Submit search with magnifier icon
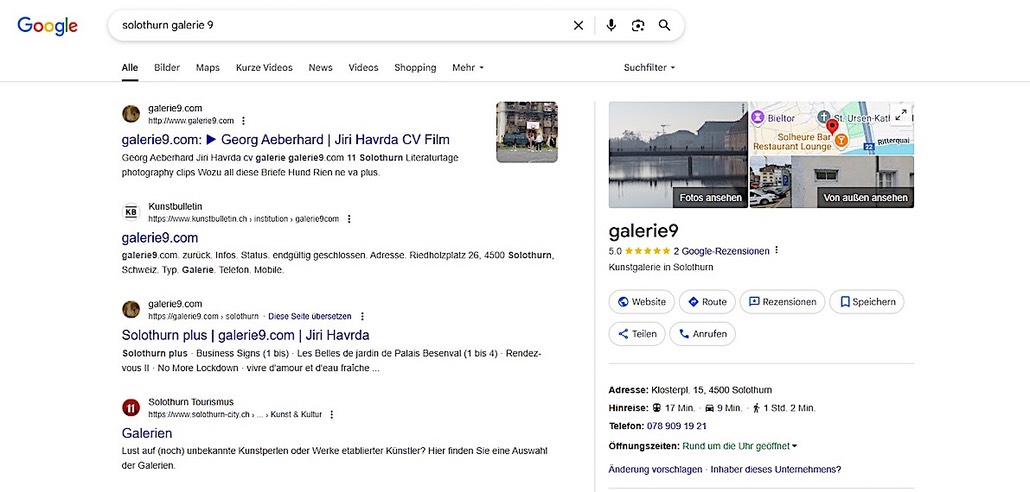The image size is (1030, 492). pos(665,26)
